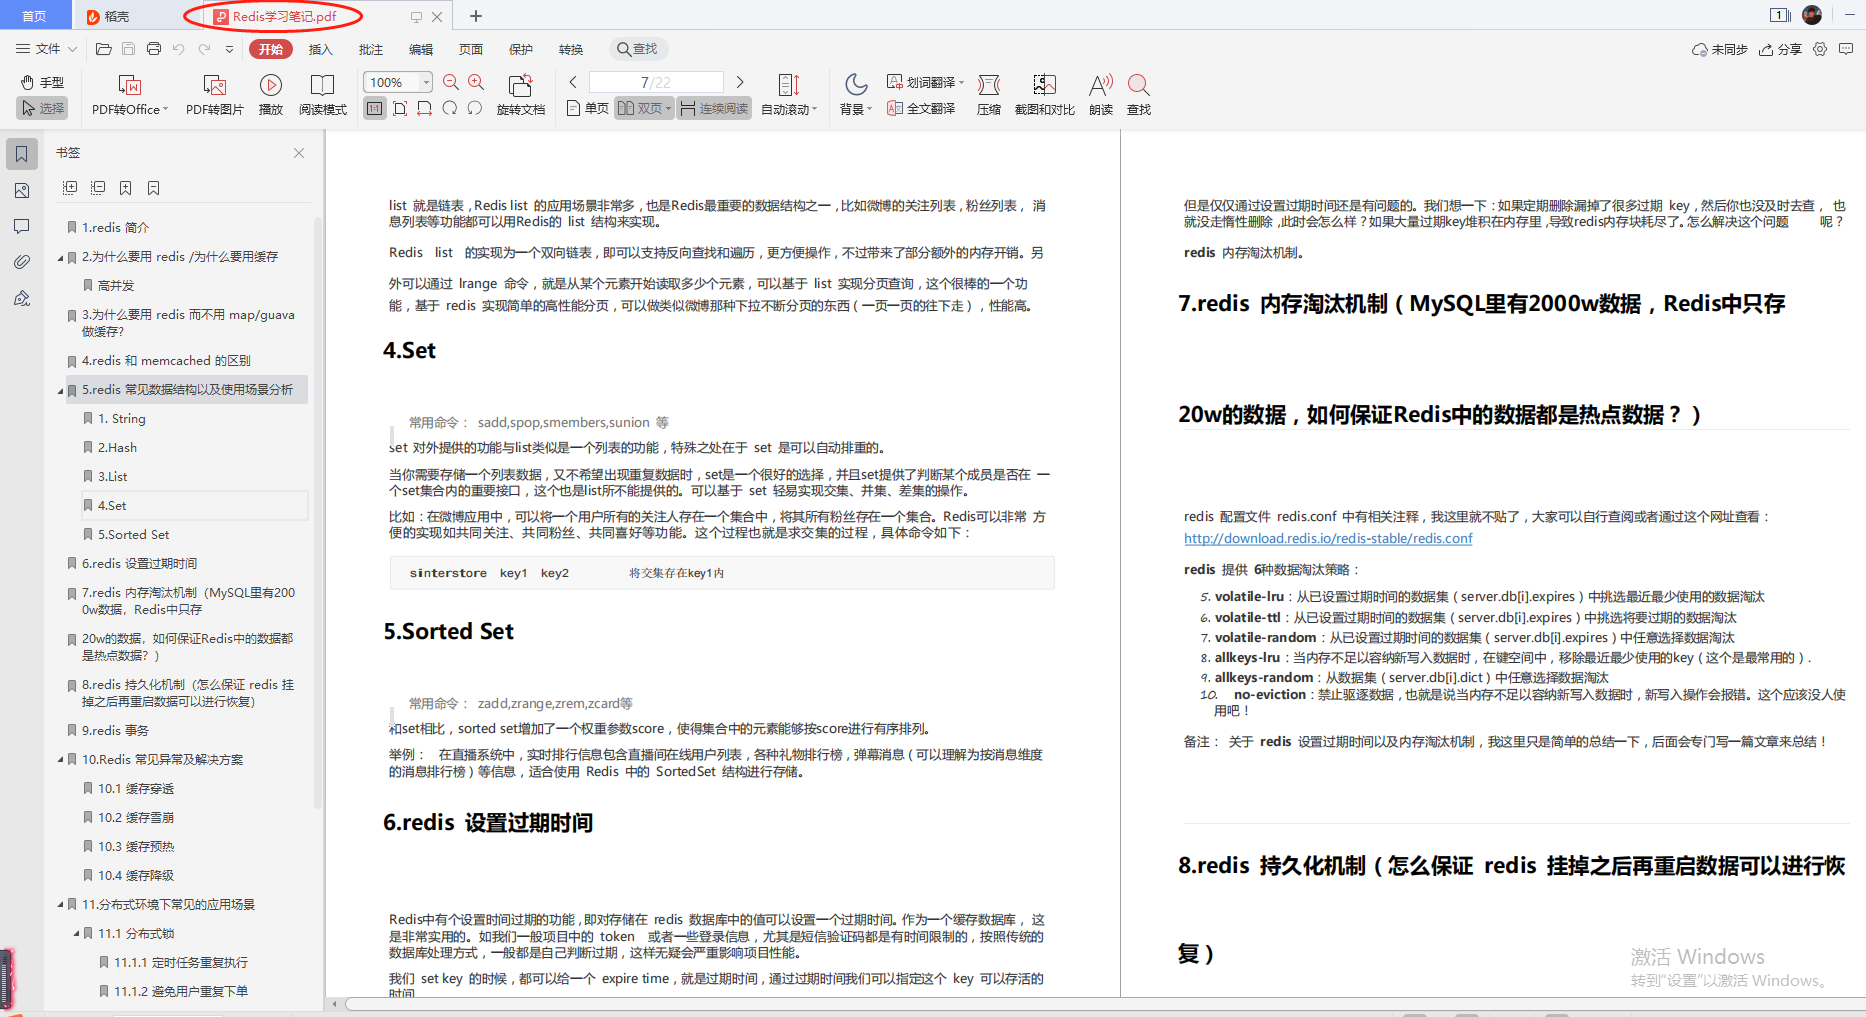The width and height of the screenshot is (1866, 1017).
Task: Click the 未同步 sync status button
Action: [1719, 49]
